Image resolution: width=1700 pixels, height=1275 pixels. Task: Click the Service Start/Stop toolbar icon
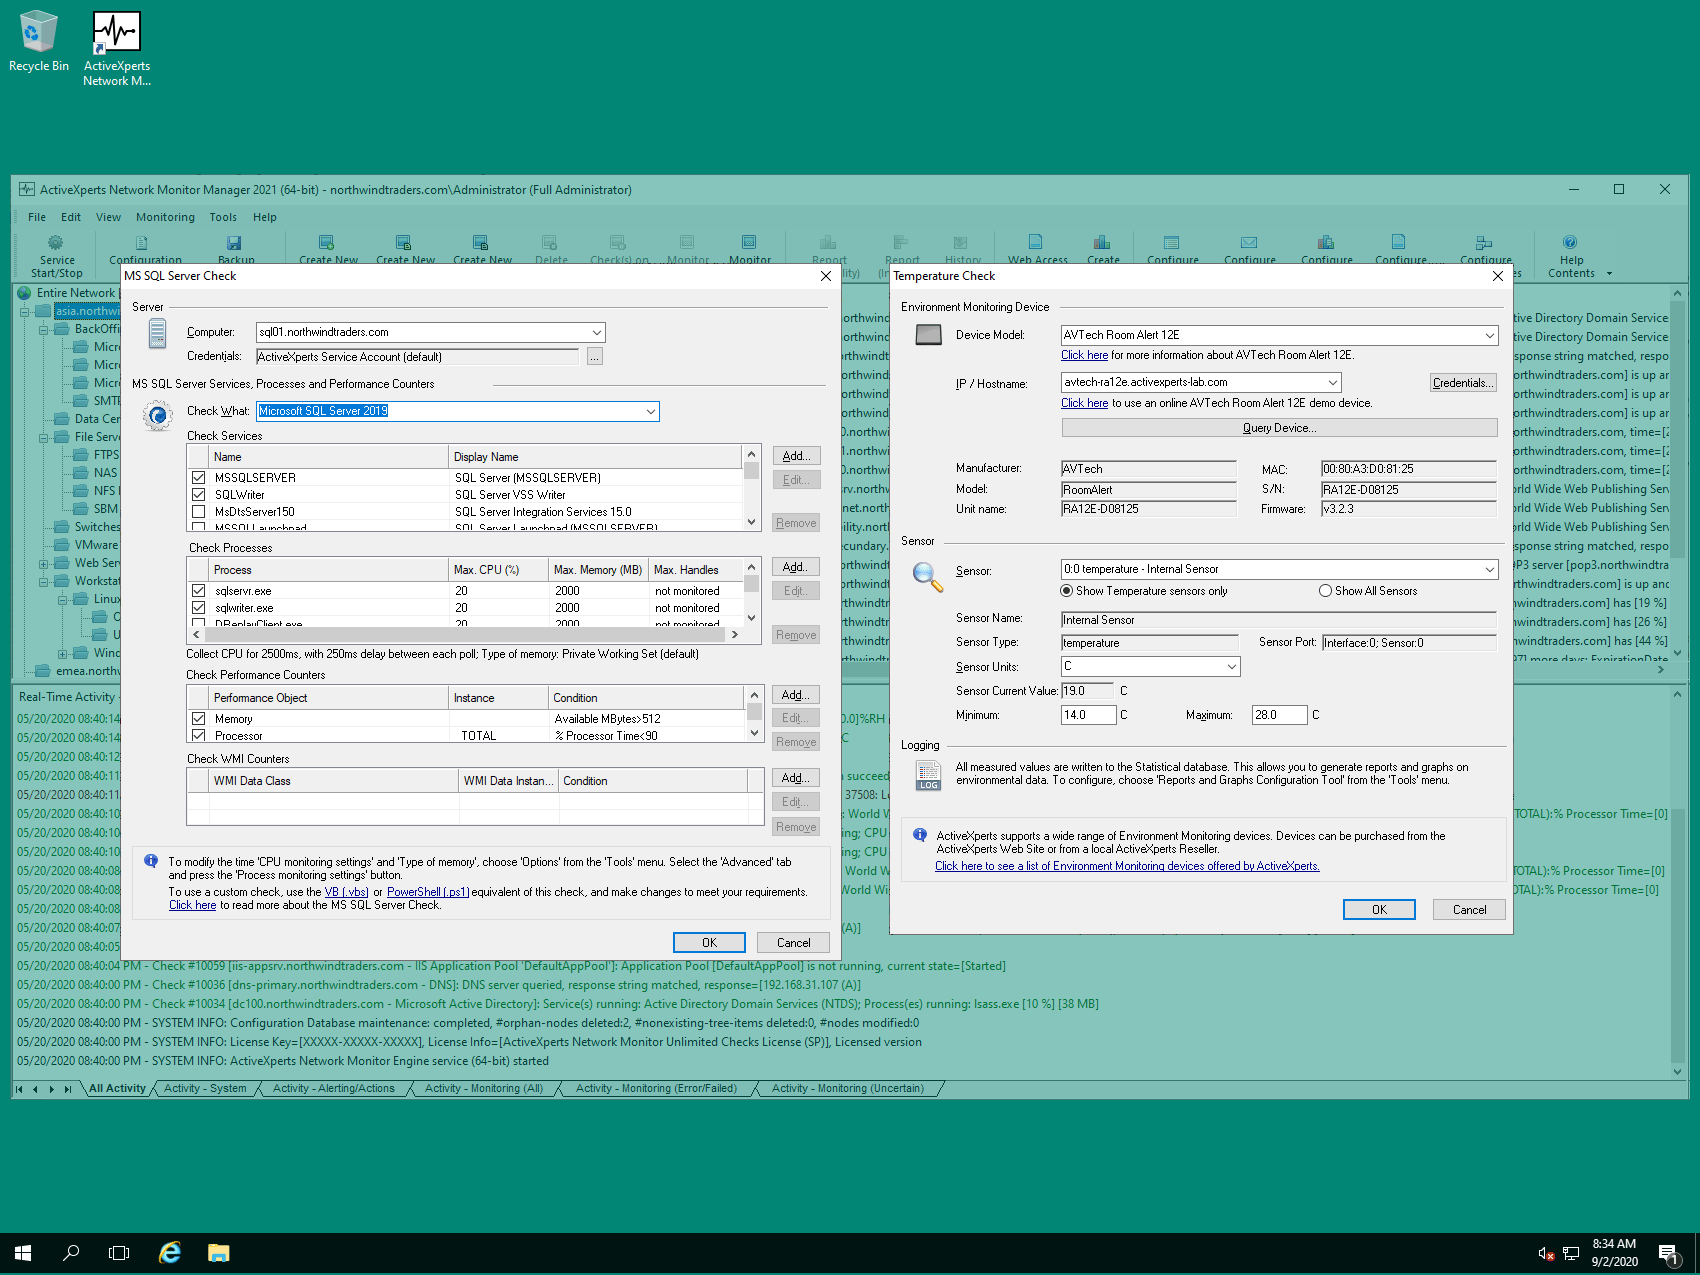coord(56,243)
